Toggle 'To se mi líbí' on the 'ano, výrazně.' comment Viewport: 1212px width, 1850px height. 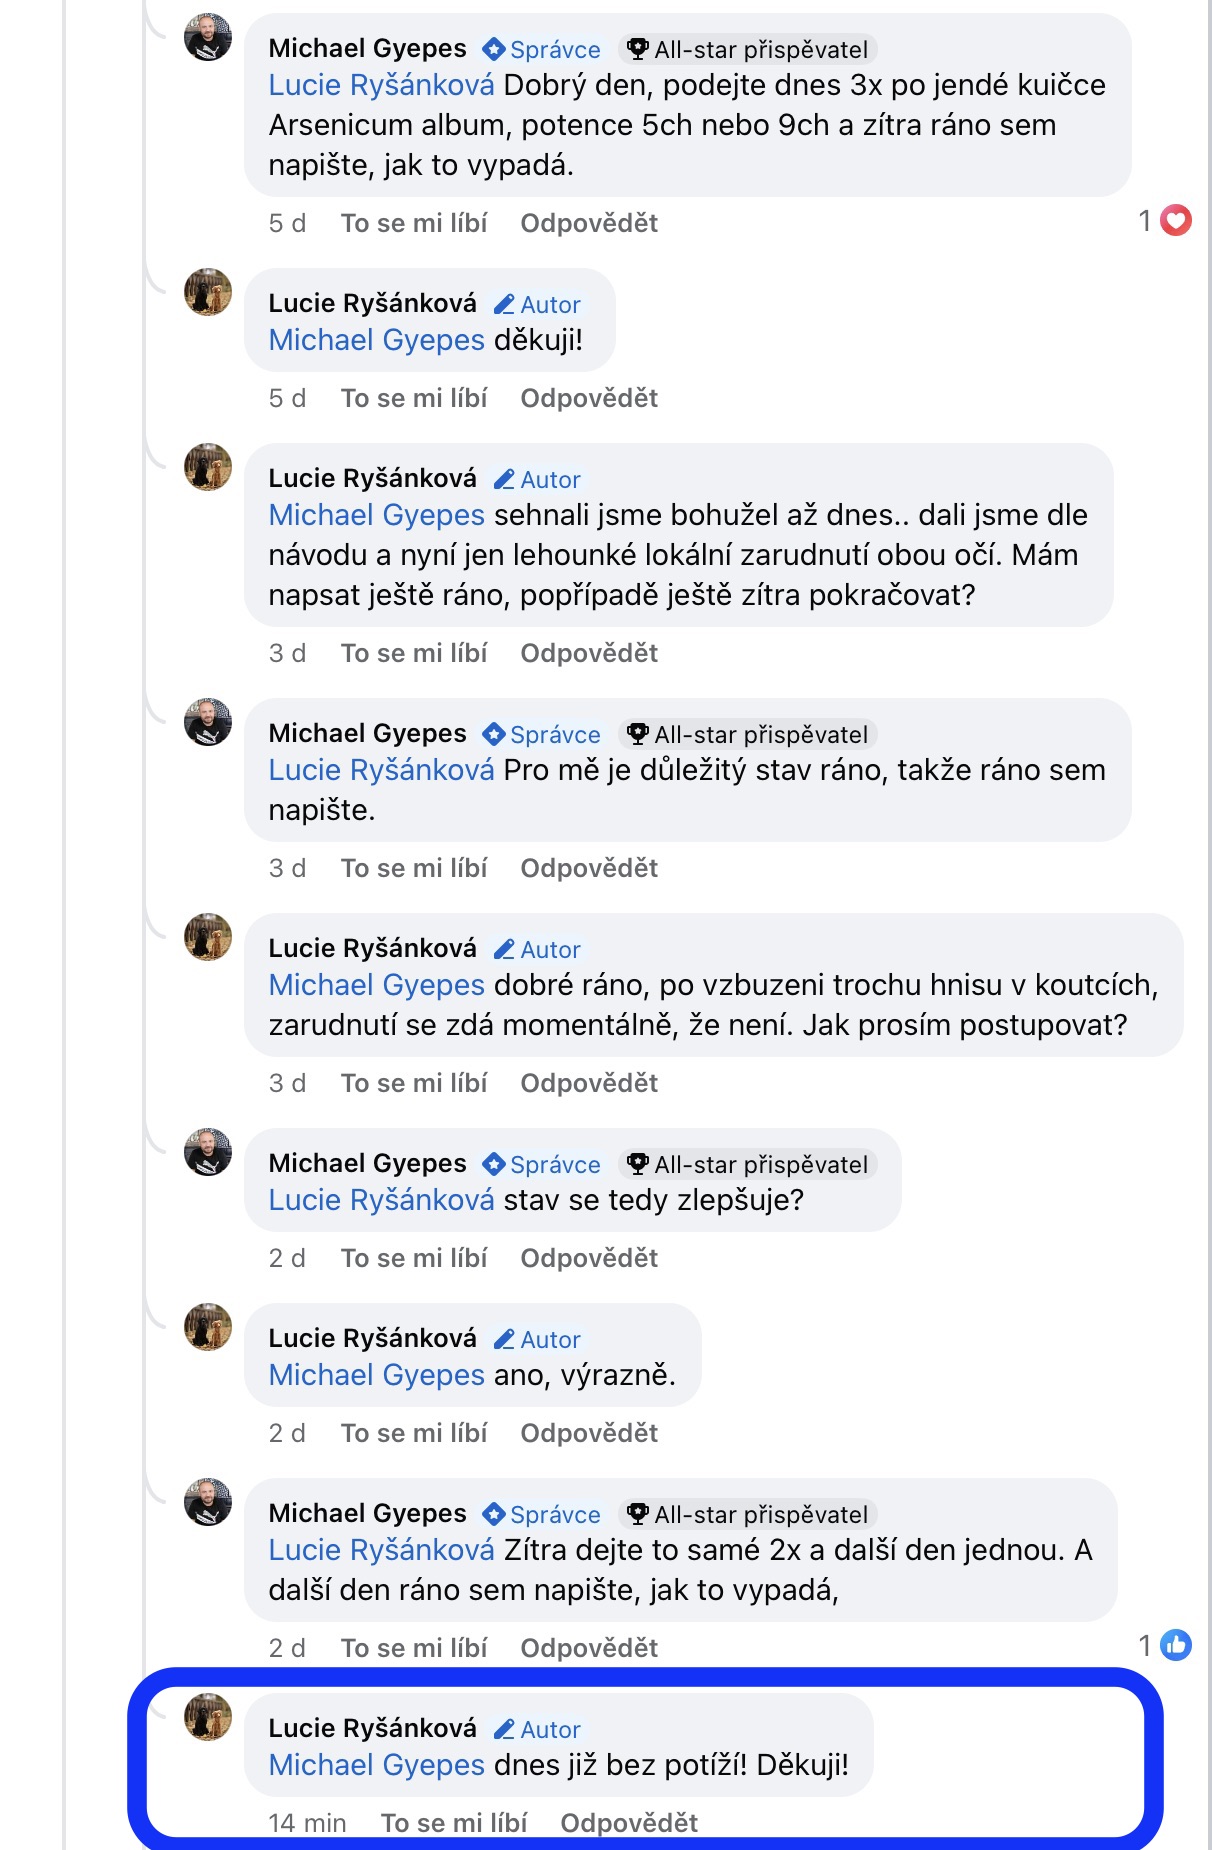413,1433
